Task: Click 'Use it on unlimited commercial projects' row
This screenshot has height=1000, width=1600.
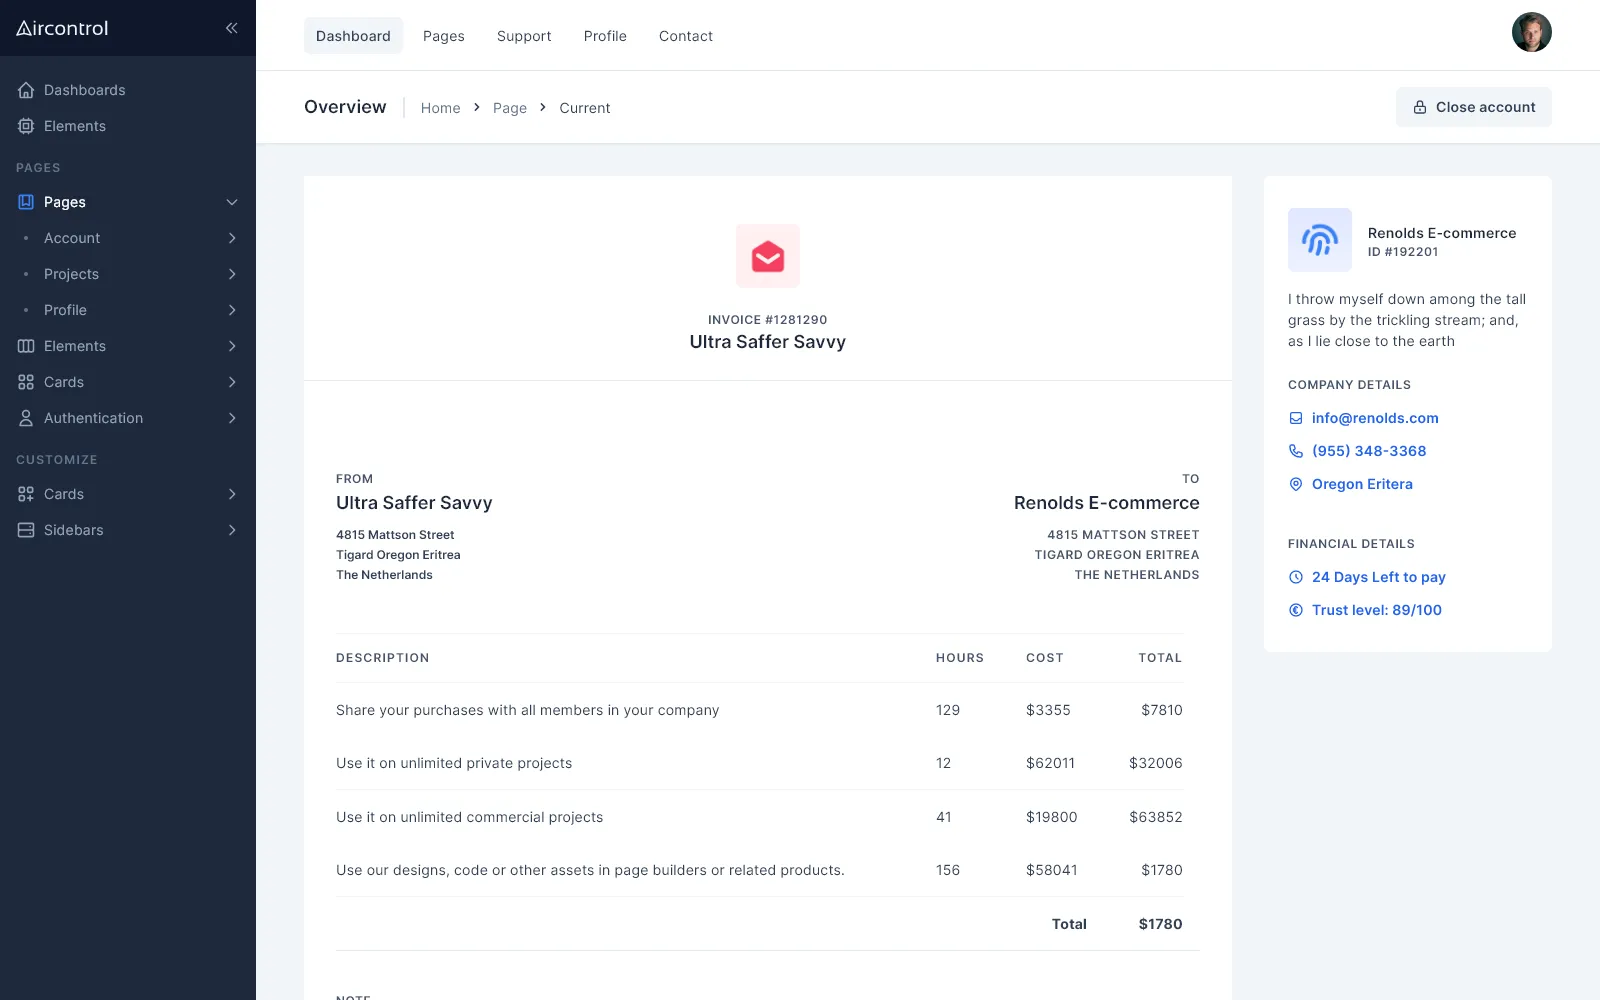Action: click(x=760, y=817)
